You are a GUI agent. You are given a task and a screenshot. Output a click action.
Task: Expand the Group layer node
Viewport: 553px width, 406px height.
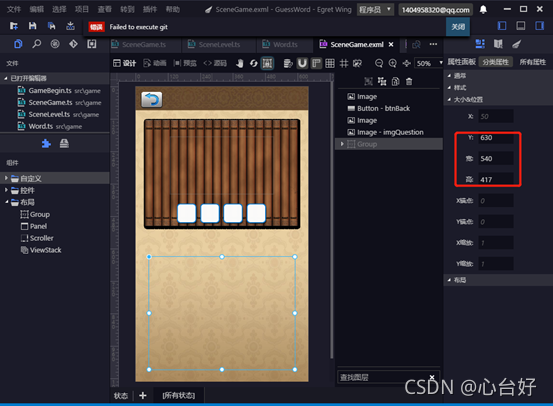tap(342, 144)
